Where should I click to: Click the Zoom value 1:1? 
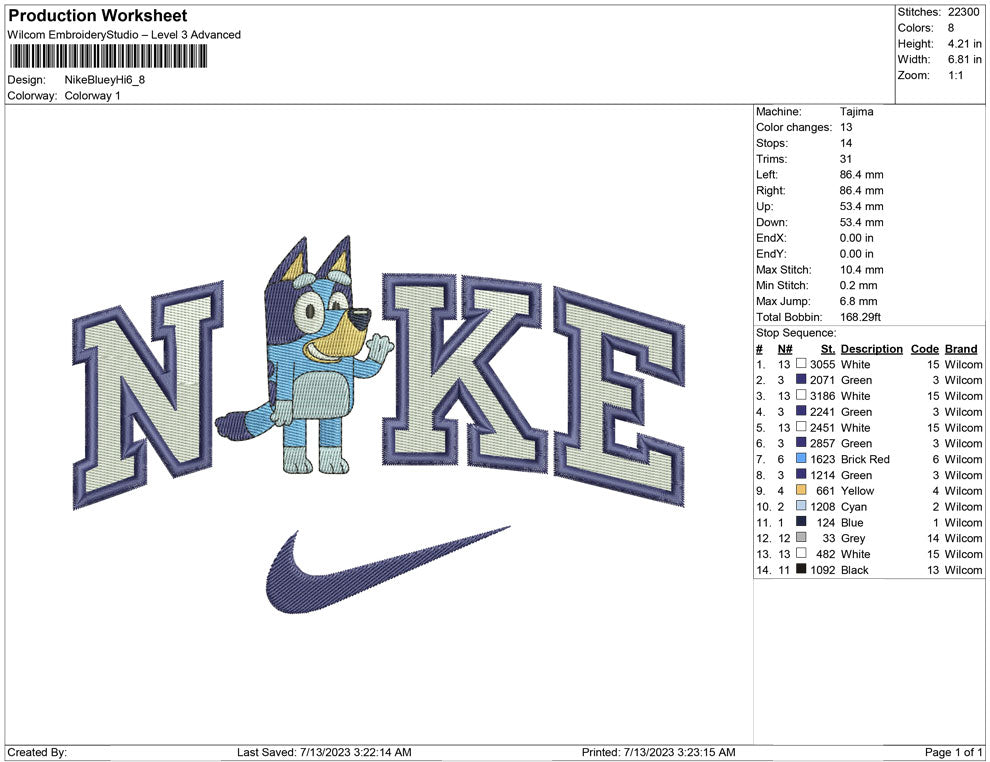tap(955, 75)
